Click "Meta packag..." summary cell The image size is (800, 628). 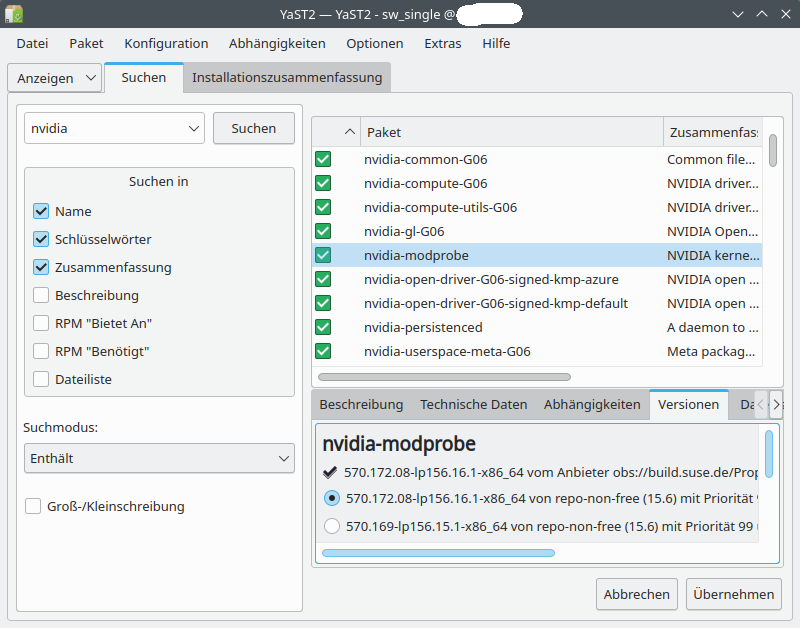(x=711, y=351)
